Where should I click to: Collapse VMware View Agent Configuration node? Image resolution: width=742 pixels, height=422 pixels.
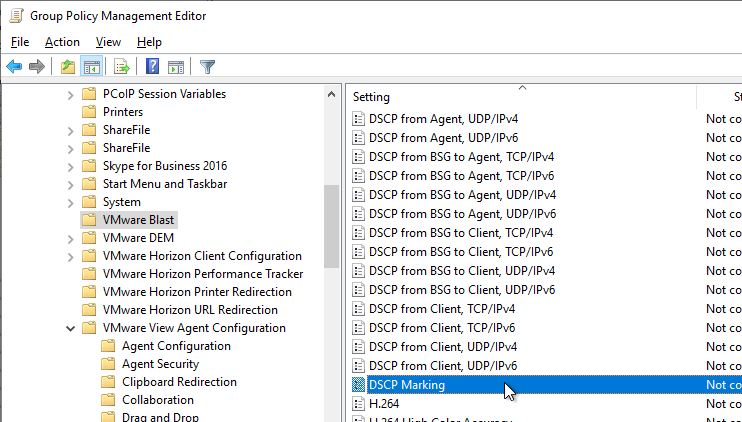[71, 328]
